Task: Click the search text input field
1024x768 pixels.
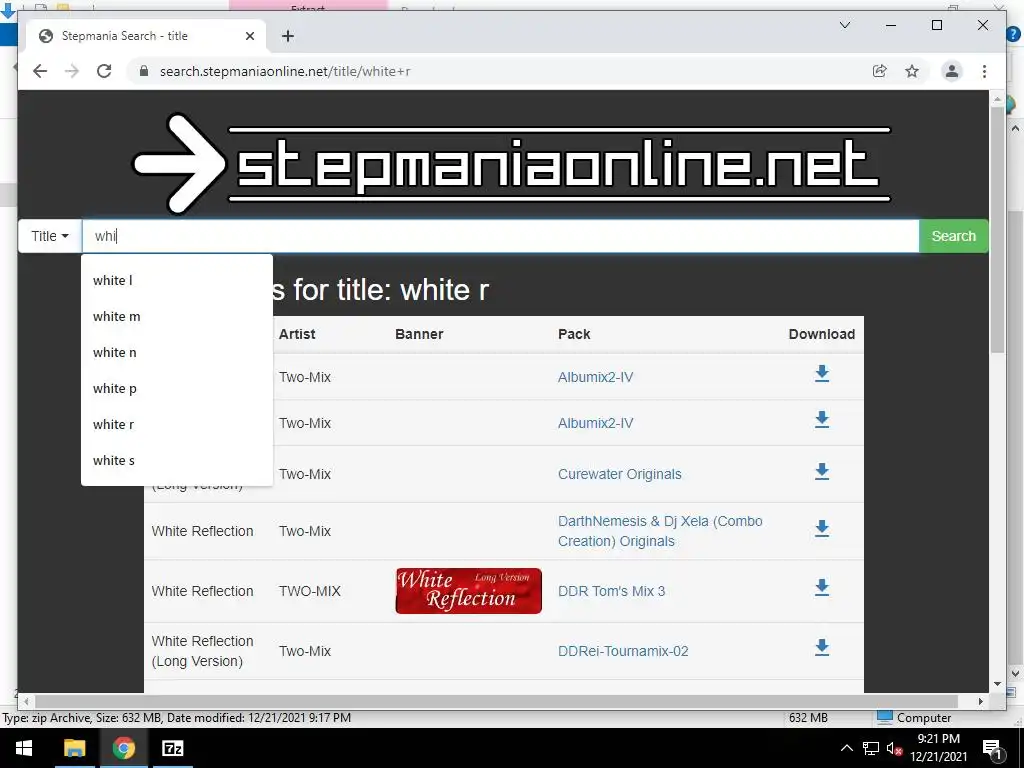Action: click(x=500, y=236)
